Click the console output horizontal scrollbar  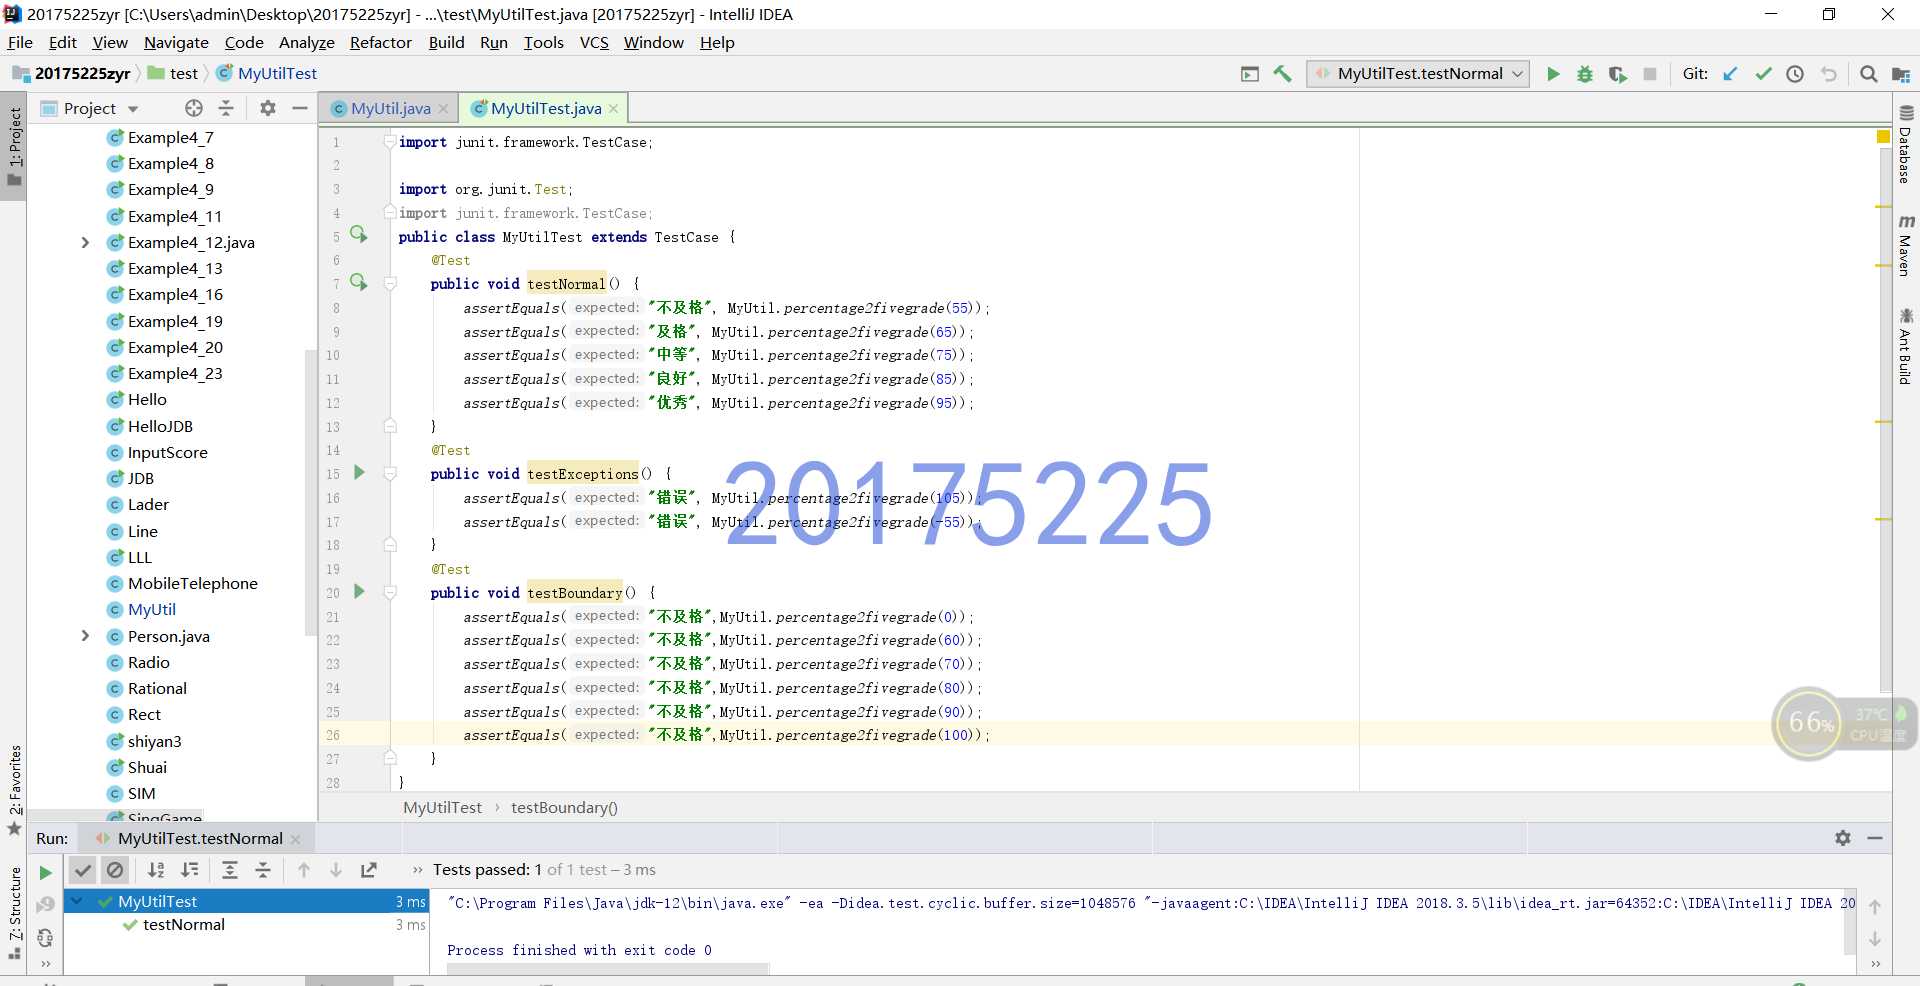[x=608, y=968]
